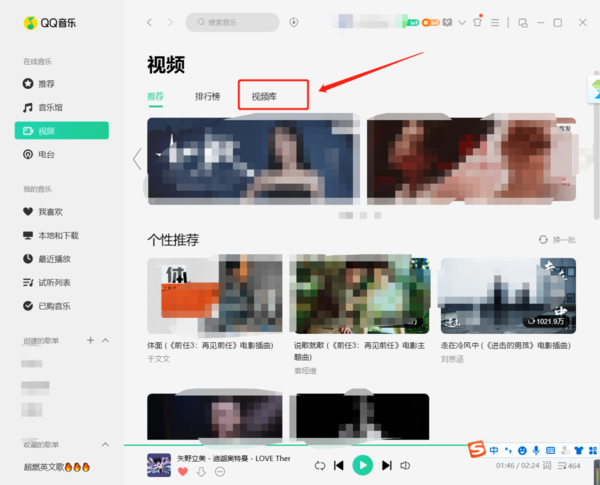Screen dimensions: 600x485
Task: Collapse the 创建的歌单 playlist section
Action: tap(106, 341)
